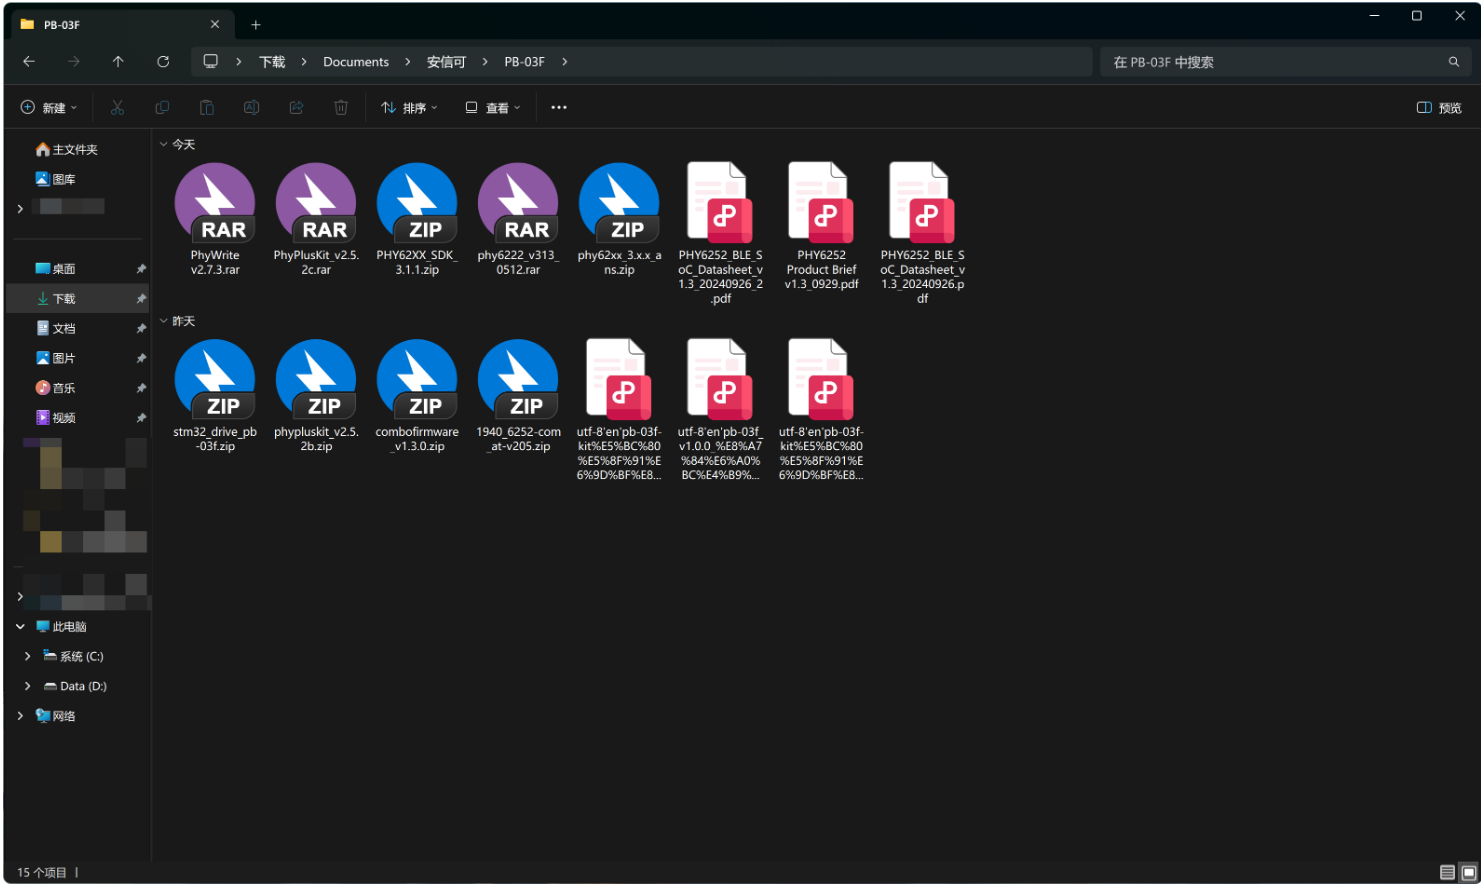Click the Paste clipboard icon
The width and height of the screenshot is (1481, 894).
(x=207, y=107)
